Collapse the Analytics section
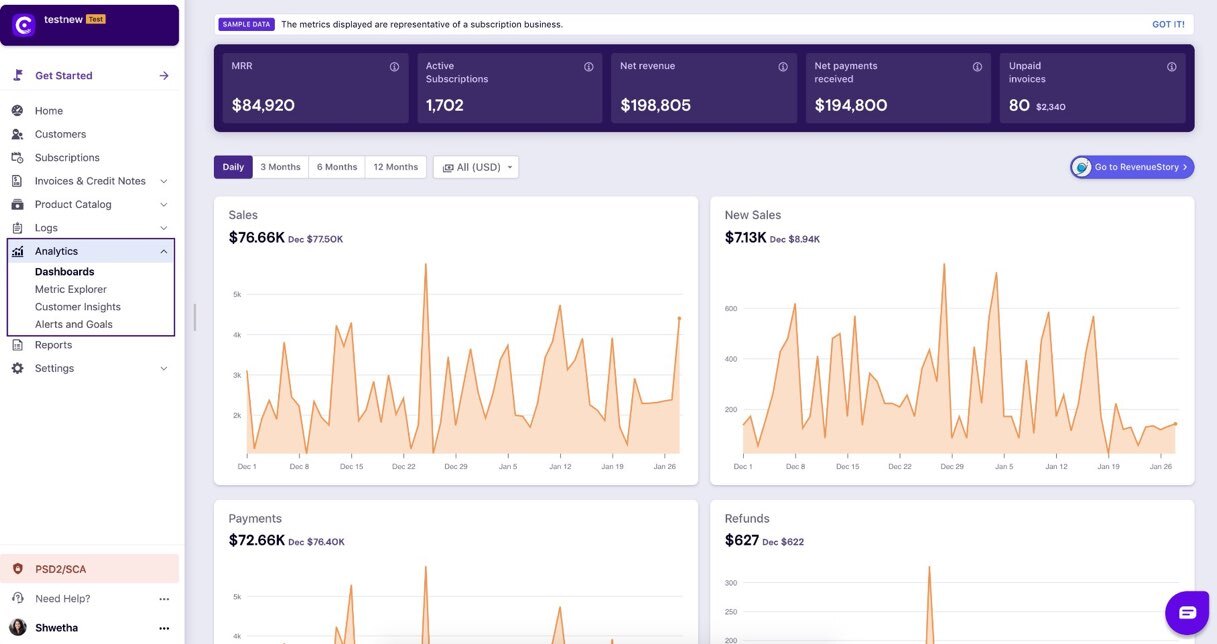The height and width of the screenshot is (644, 1217). (x=164, y=252)
